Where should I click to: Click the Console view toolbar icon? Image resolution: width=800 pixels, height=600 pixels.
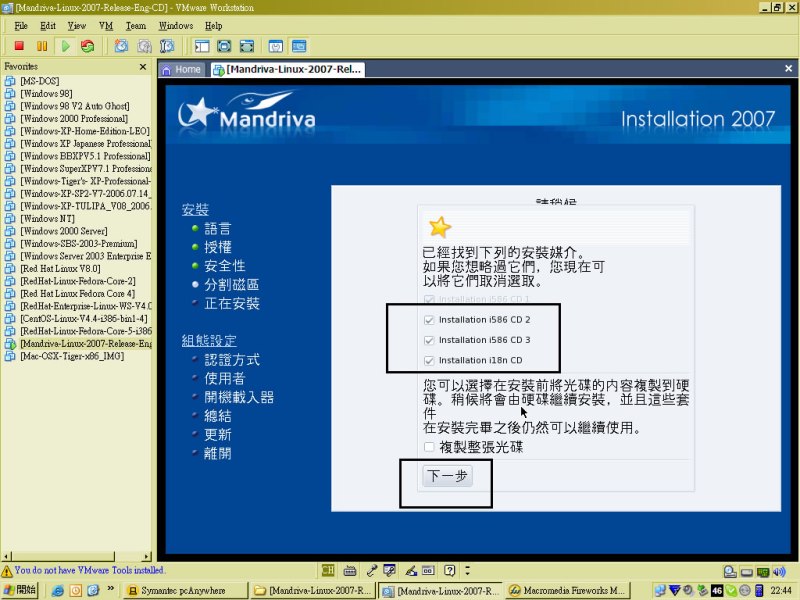299,46
